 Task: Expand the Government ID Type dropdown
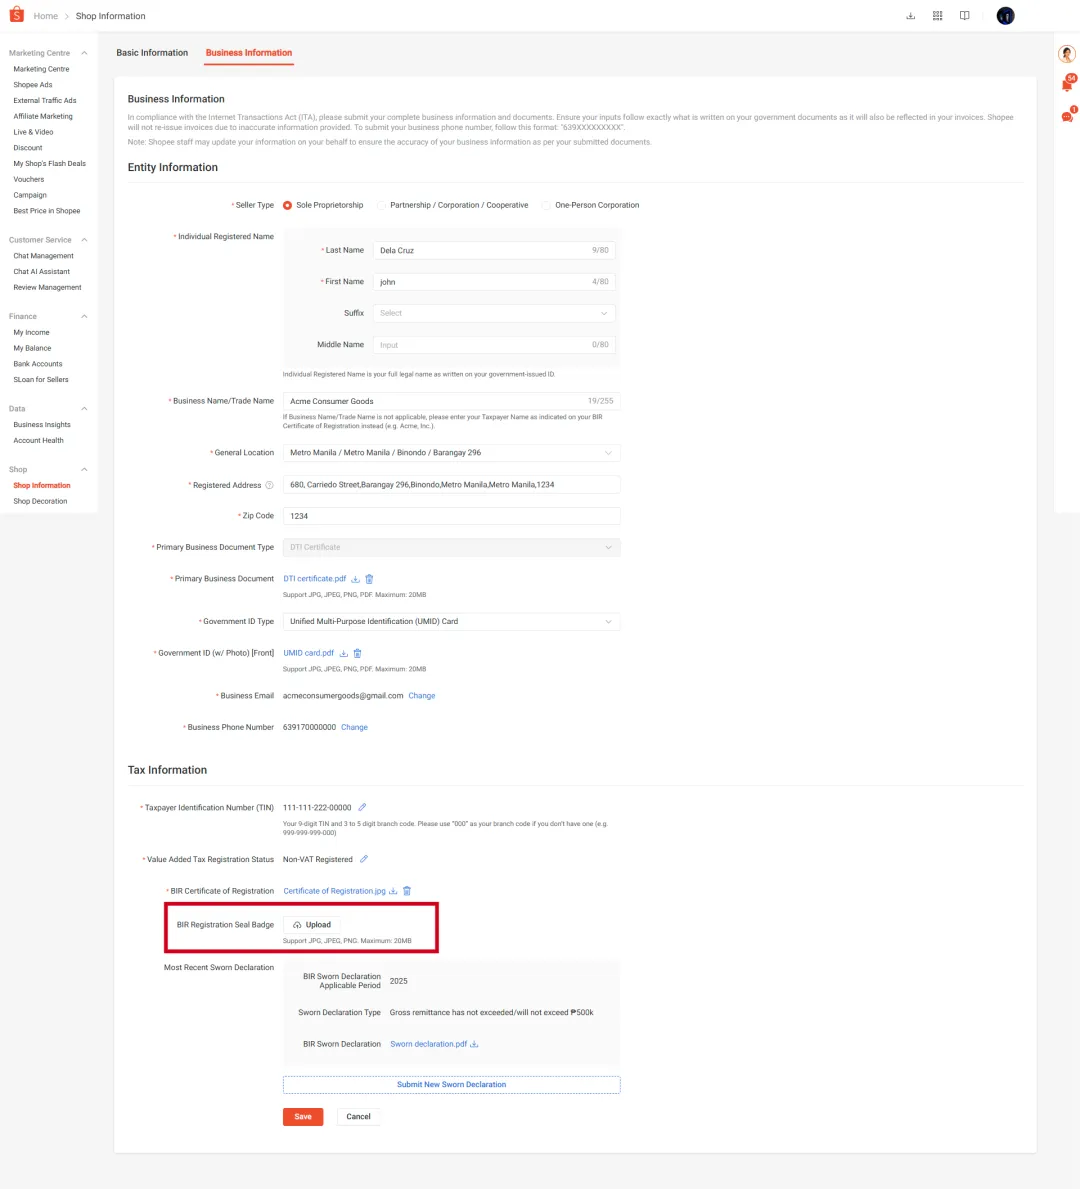(451, 621)
